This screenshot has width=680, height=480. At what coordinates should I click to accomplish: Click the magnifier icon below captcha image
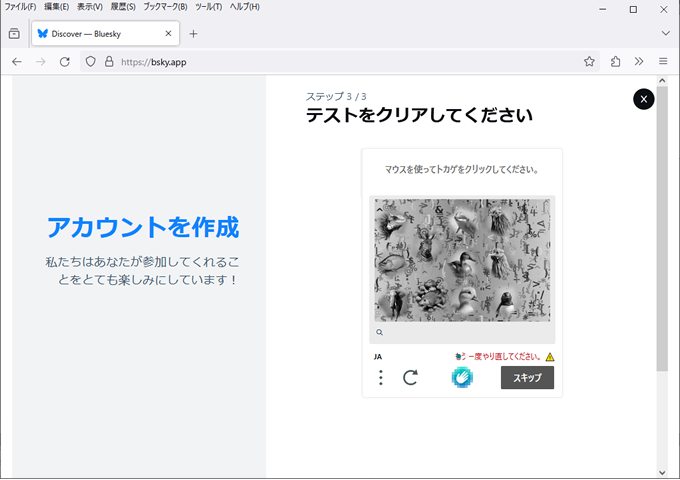[x=379, y=332]
